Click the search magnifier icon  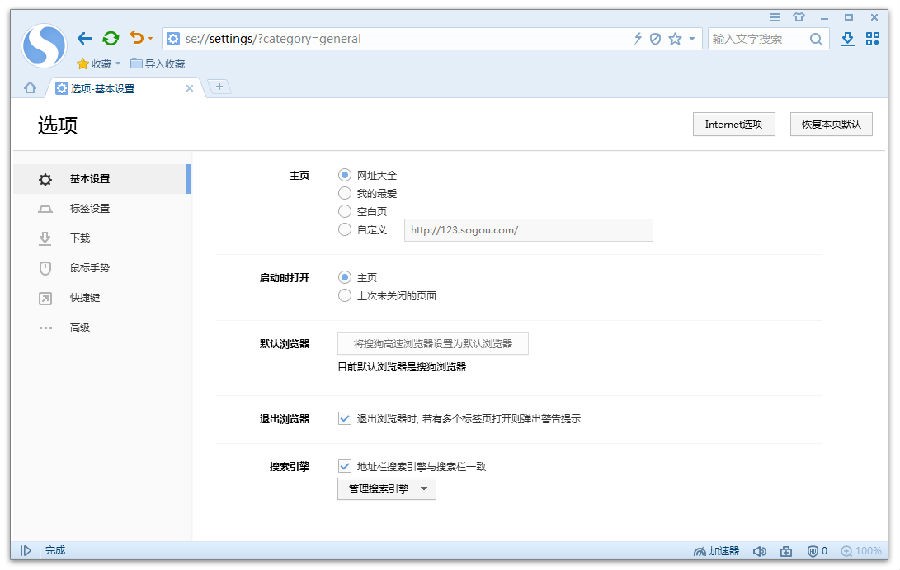[816, 39]
